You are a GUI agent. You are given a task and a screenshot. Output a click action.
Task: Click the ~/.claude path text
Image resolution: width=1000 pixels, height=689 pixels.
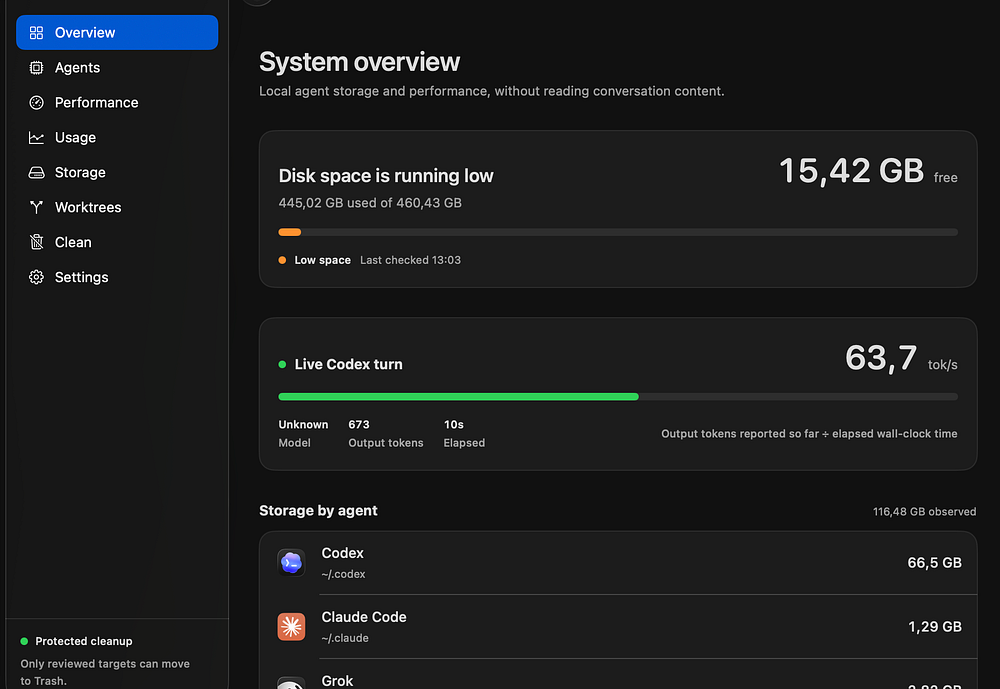[x=344, y=638]
